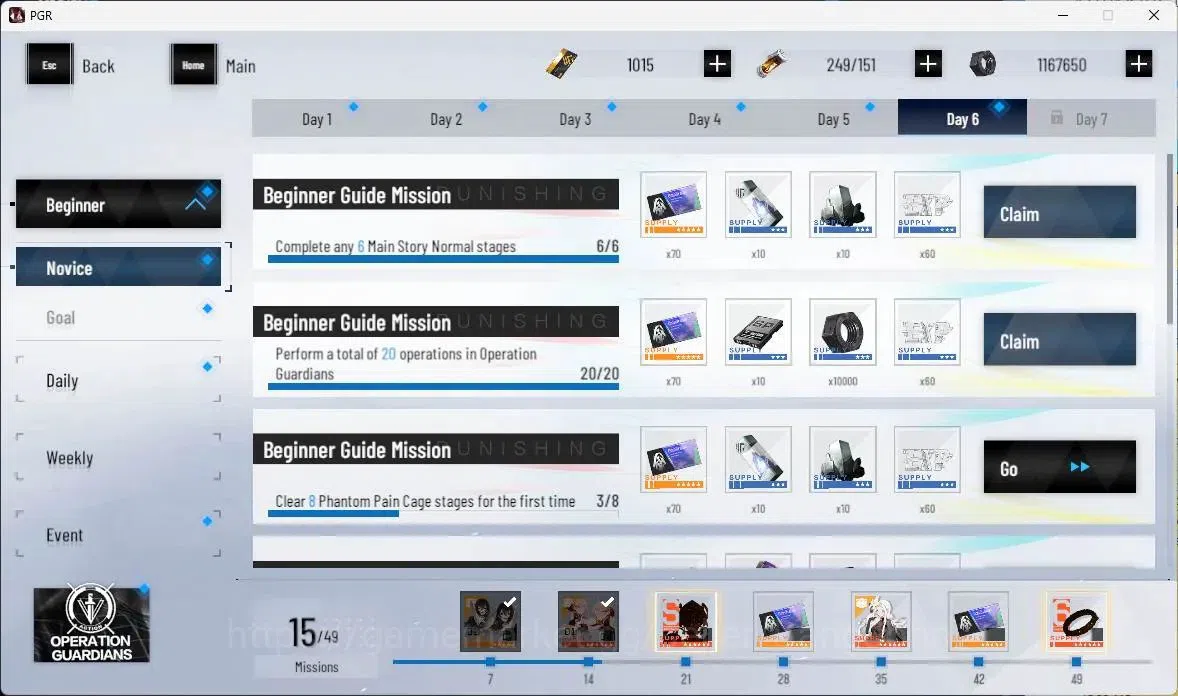Claim reward for Main Story Normal stages mission

coord(1059,213)
